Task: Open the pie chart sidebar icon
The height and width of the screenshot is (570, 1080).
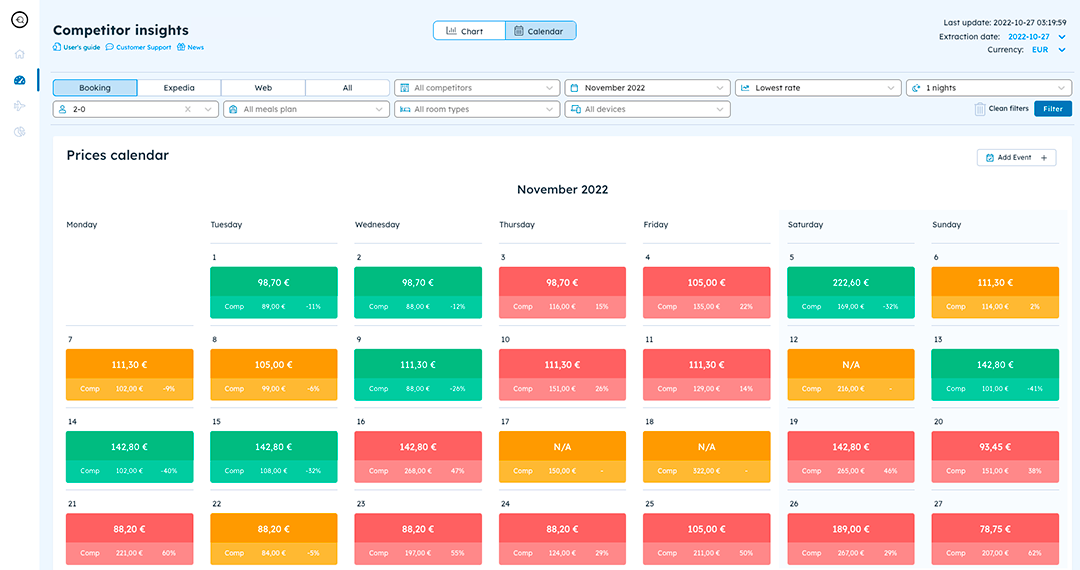Action: [x=19, y=132]
